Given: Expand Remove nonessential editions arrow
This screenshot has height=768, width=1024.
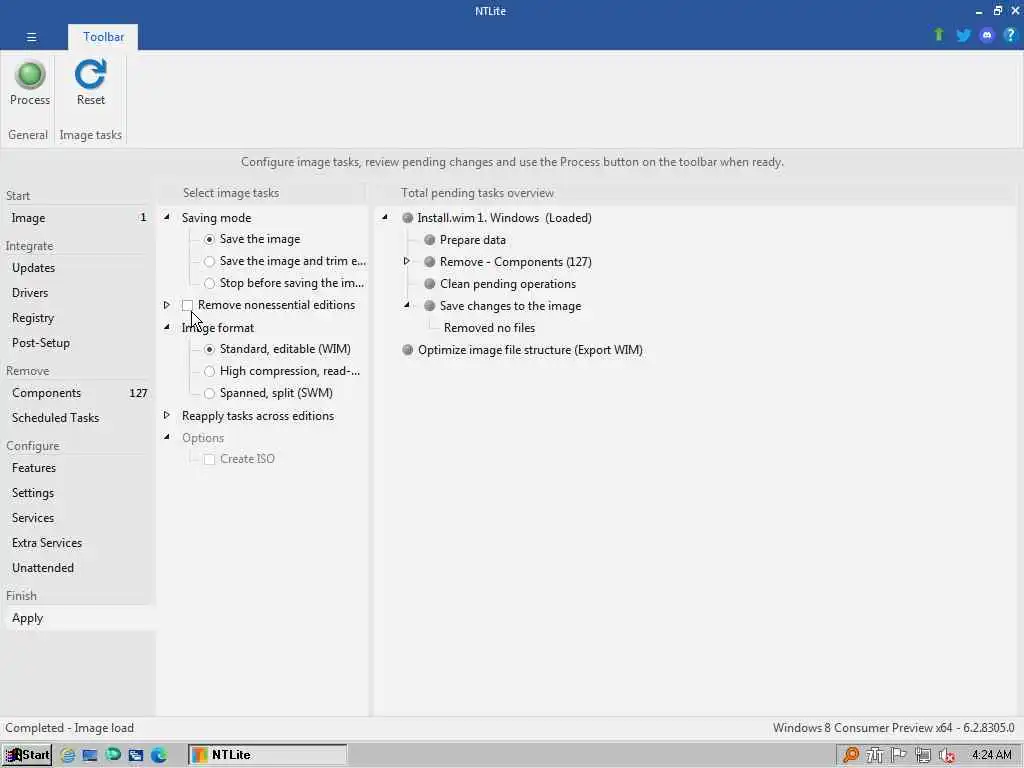Looking at the screenshot, I should coord(167,305).
